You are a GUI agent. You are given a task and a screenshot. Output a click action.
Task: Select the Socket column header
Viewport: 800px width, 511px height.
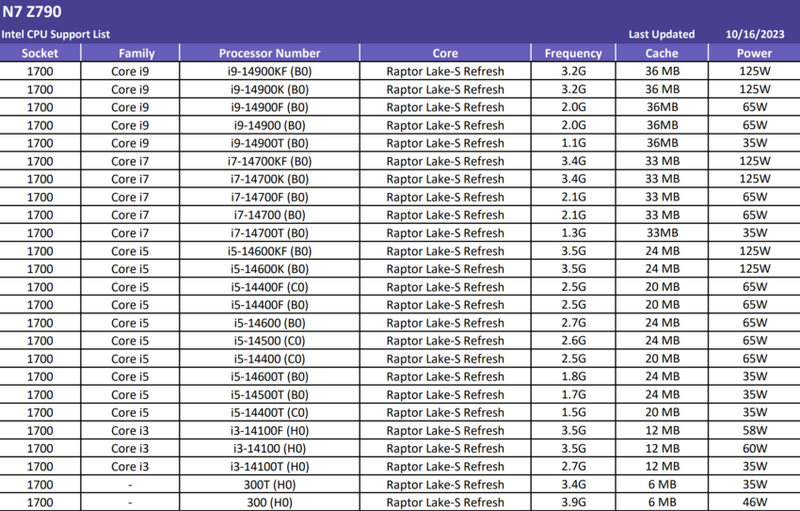click(40, 53)
